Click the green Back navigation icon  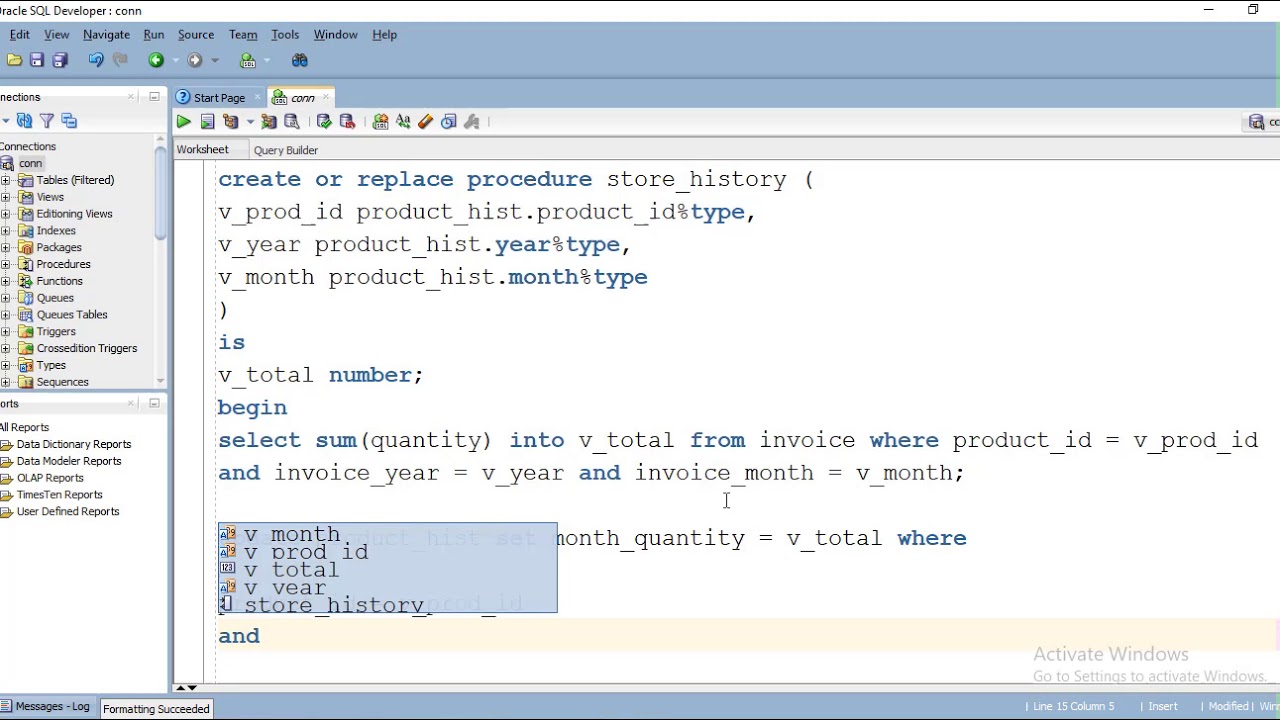pyautogui.click(x=156, y=61)
